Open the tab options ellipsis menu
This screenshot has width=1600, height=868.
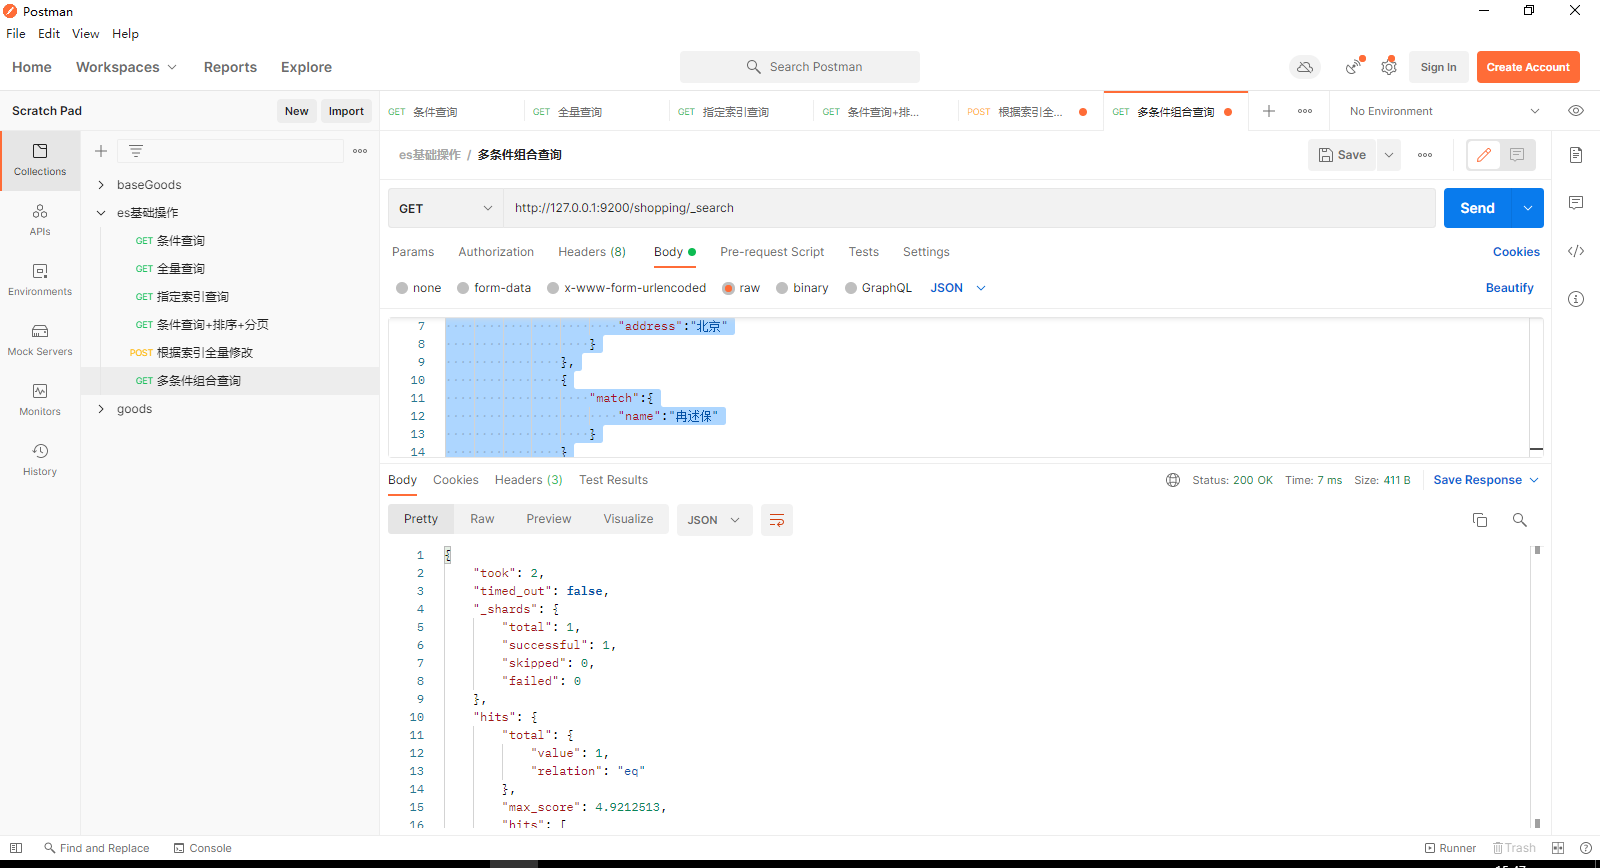pyautogui.click(x=1305, y=111)
